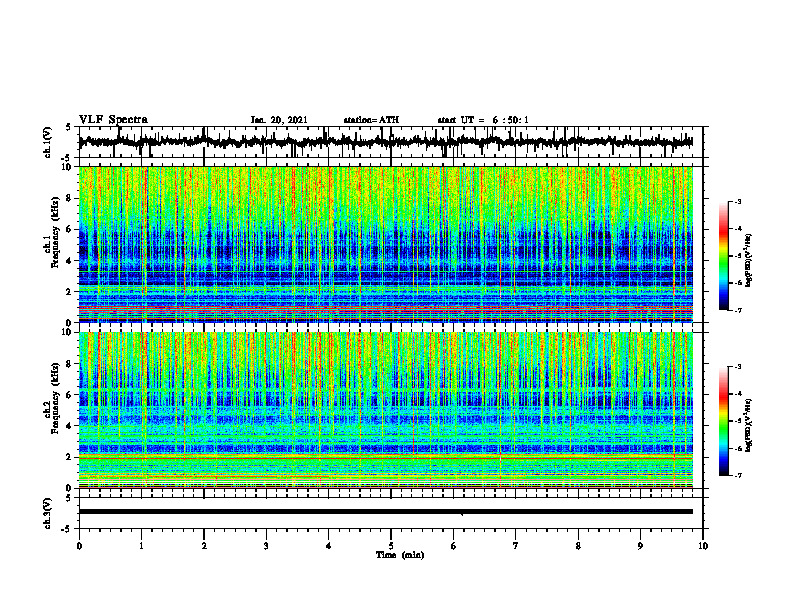The height and width of the screenshot is (612, 792).
Task: Click the x-axis tick label "1"
Action: (x=141, y=546)
